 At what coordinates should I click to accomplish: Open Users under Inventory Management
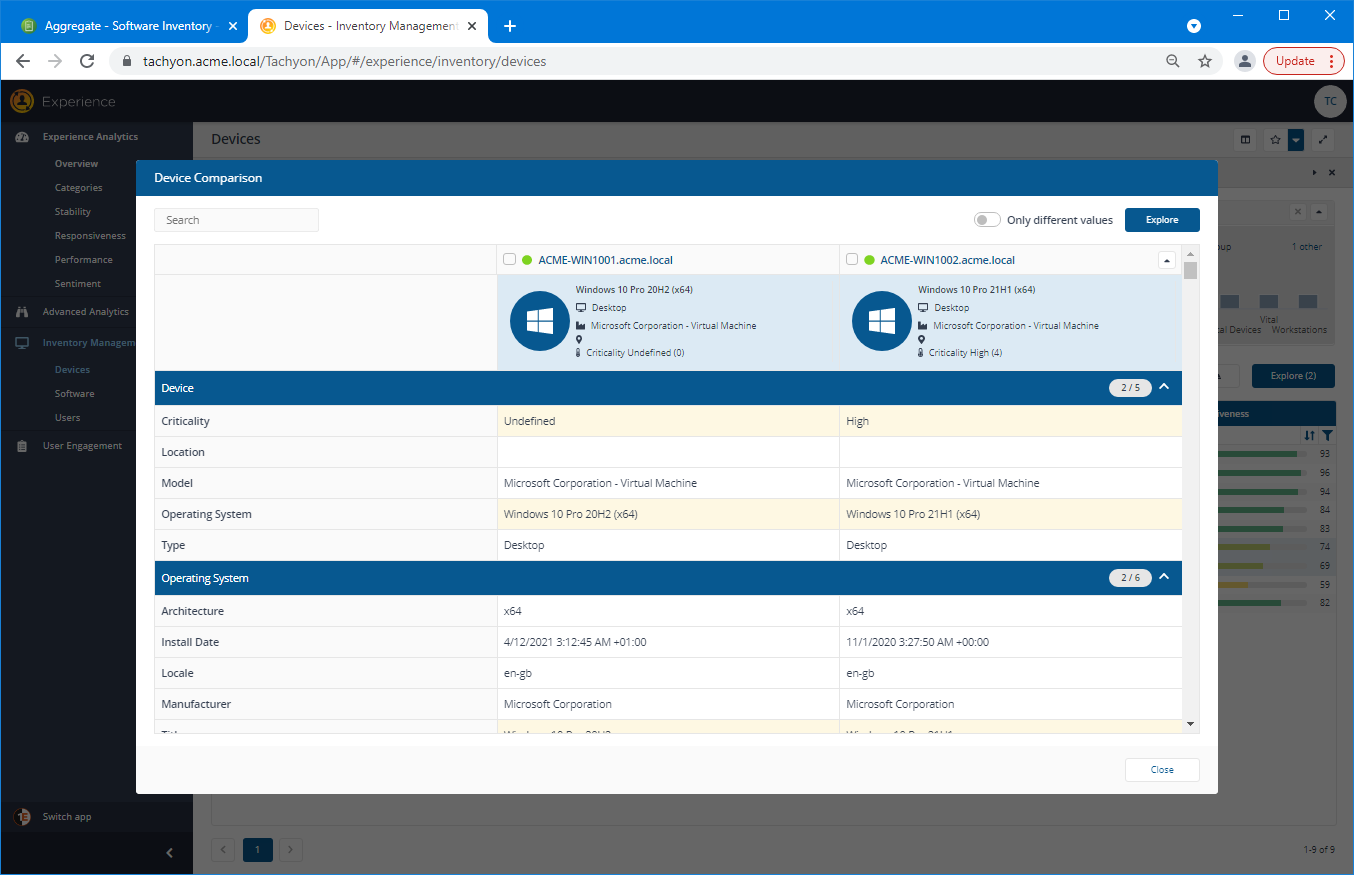coord(67,418)
